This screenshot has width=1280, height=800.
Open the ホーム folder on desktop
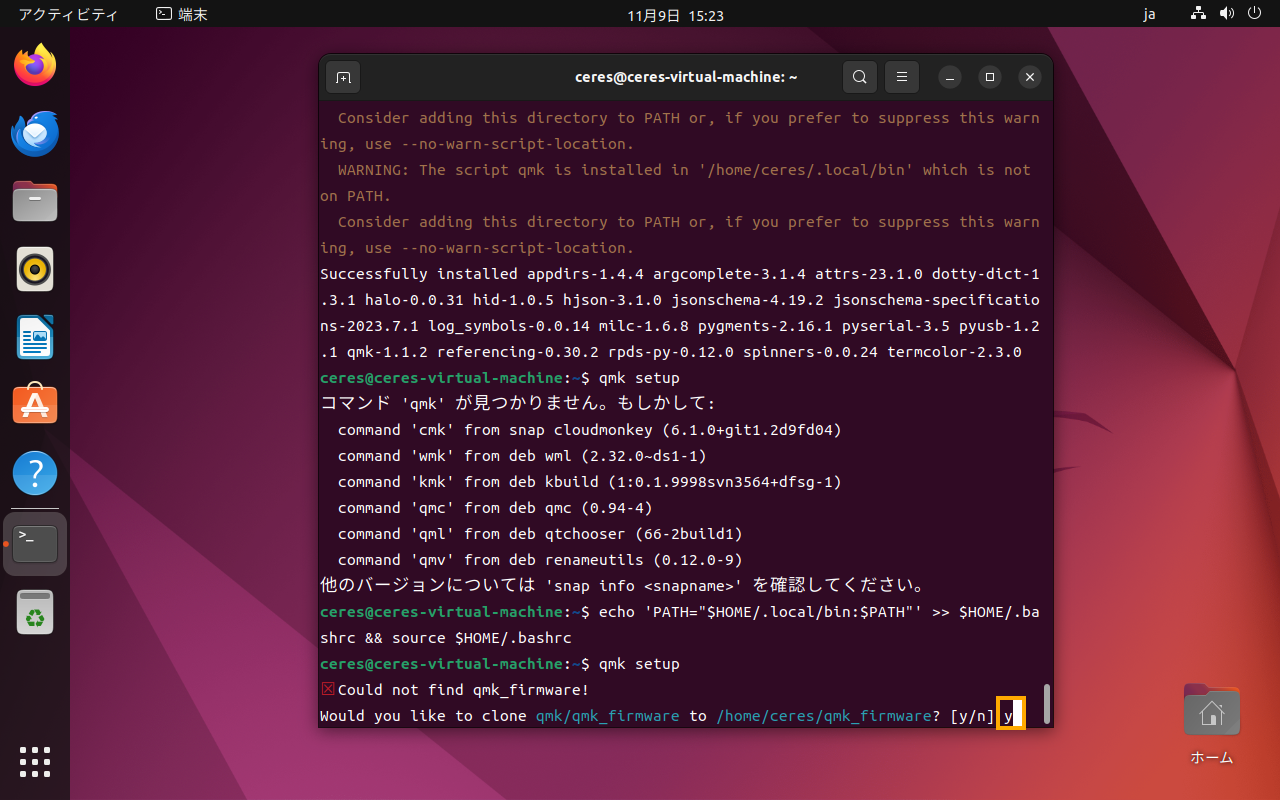coord(1211,725)
